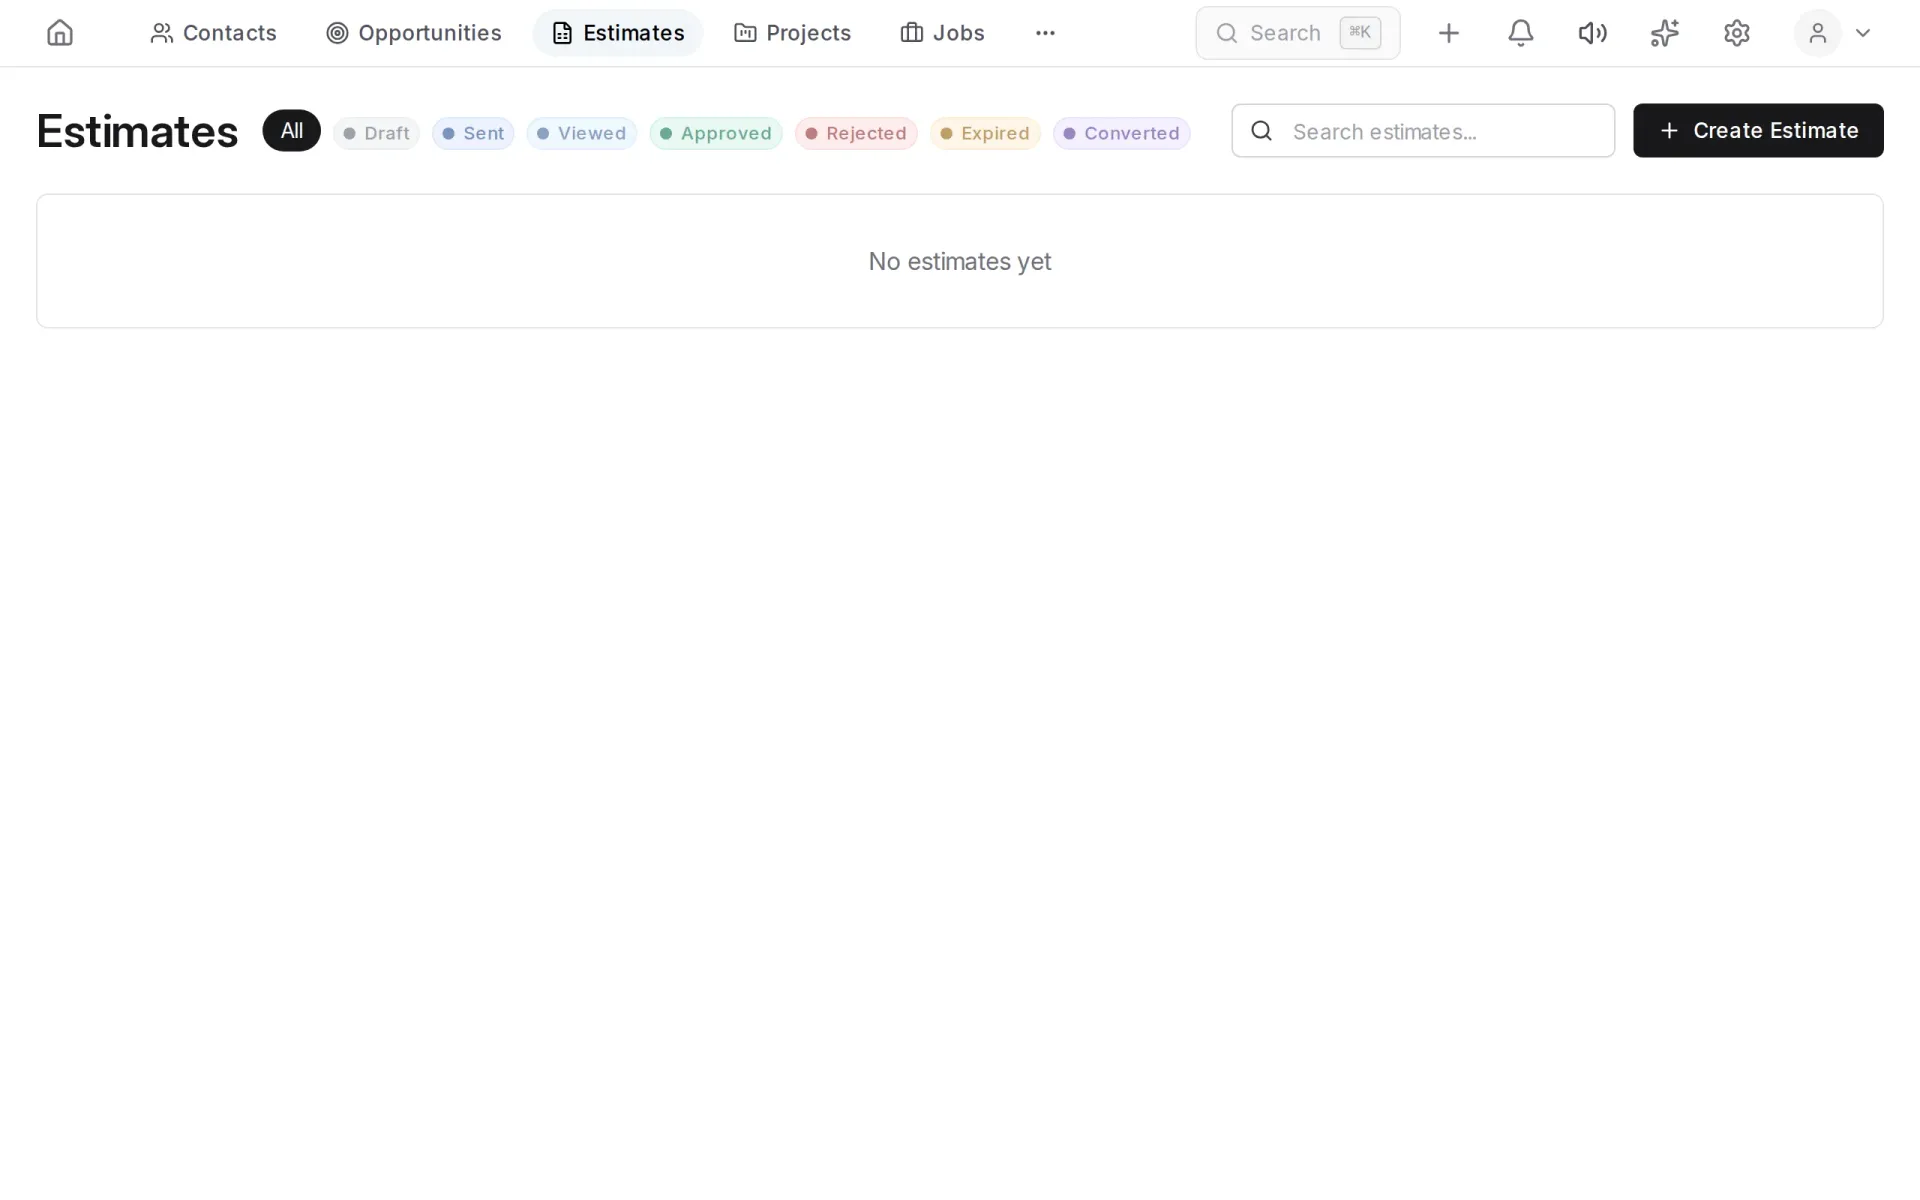This screenshot has height=1200, width=1920.
Task: Click the Create Estimate button
Action: (x=1758, y=130)
